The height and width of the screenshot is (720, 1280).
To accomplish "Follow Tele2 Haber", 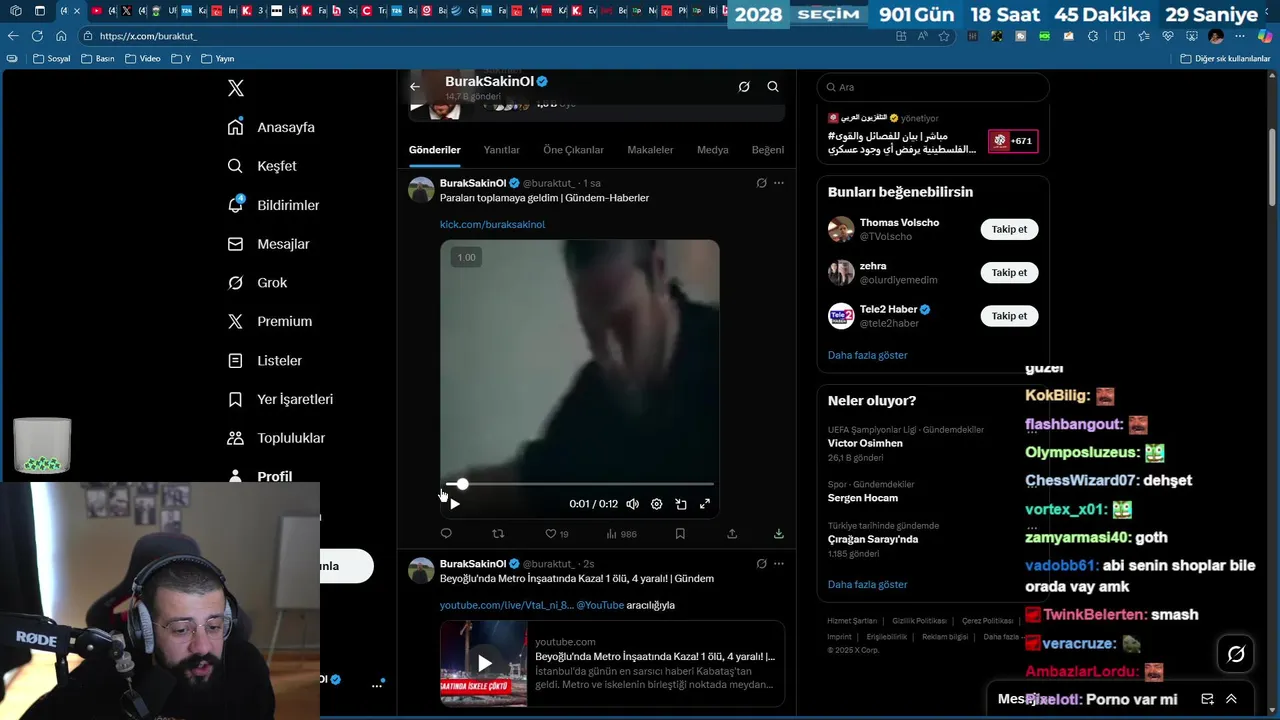I will 1009,316.
